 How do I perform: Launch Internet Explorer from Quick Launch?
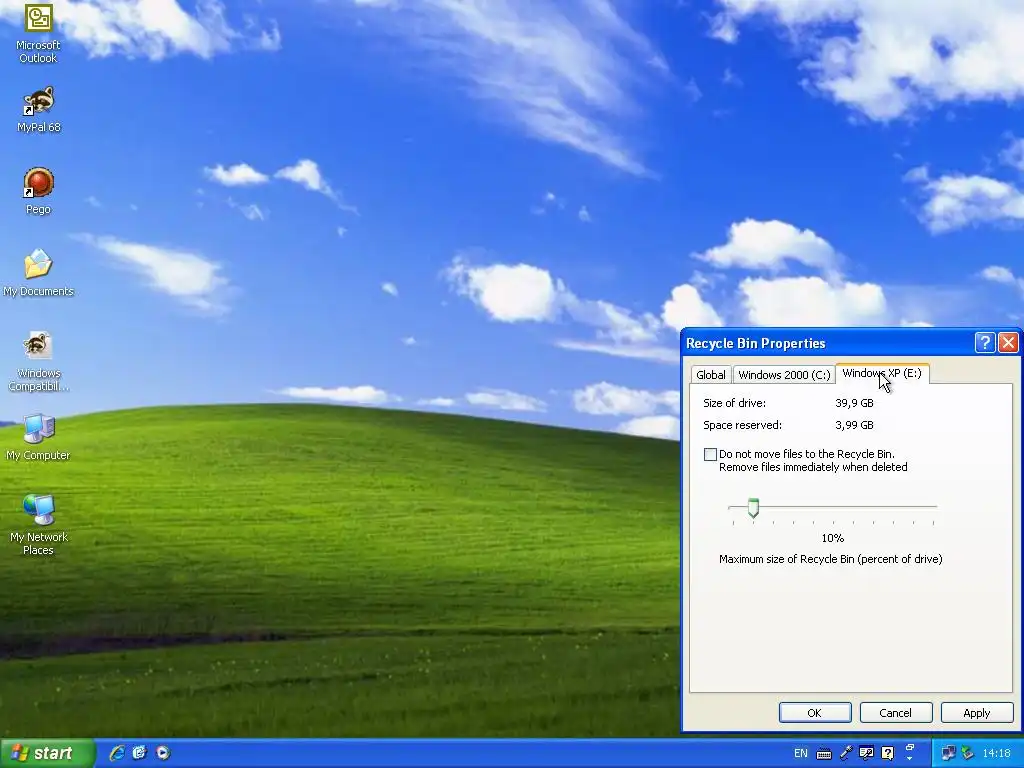pos(117,753)
